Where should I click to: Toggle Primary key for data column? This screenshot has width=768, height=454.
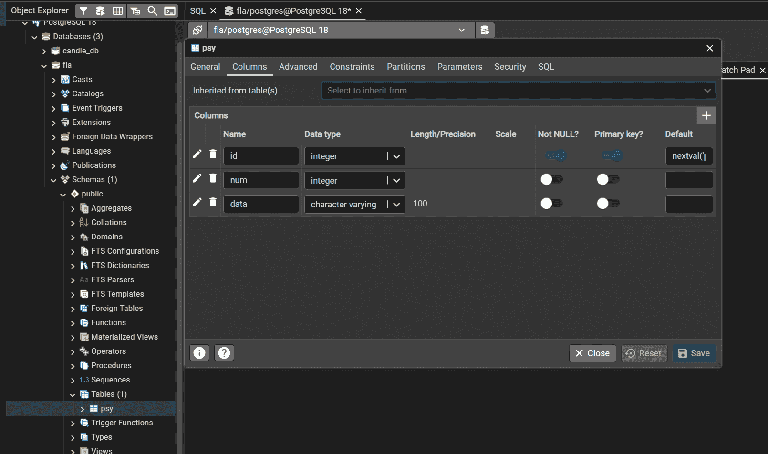(x=608, y=203)
